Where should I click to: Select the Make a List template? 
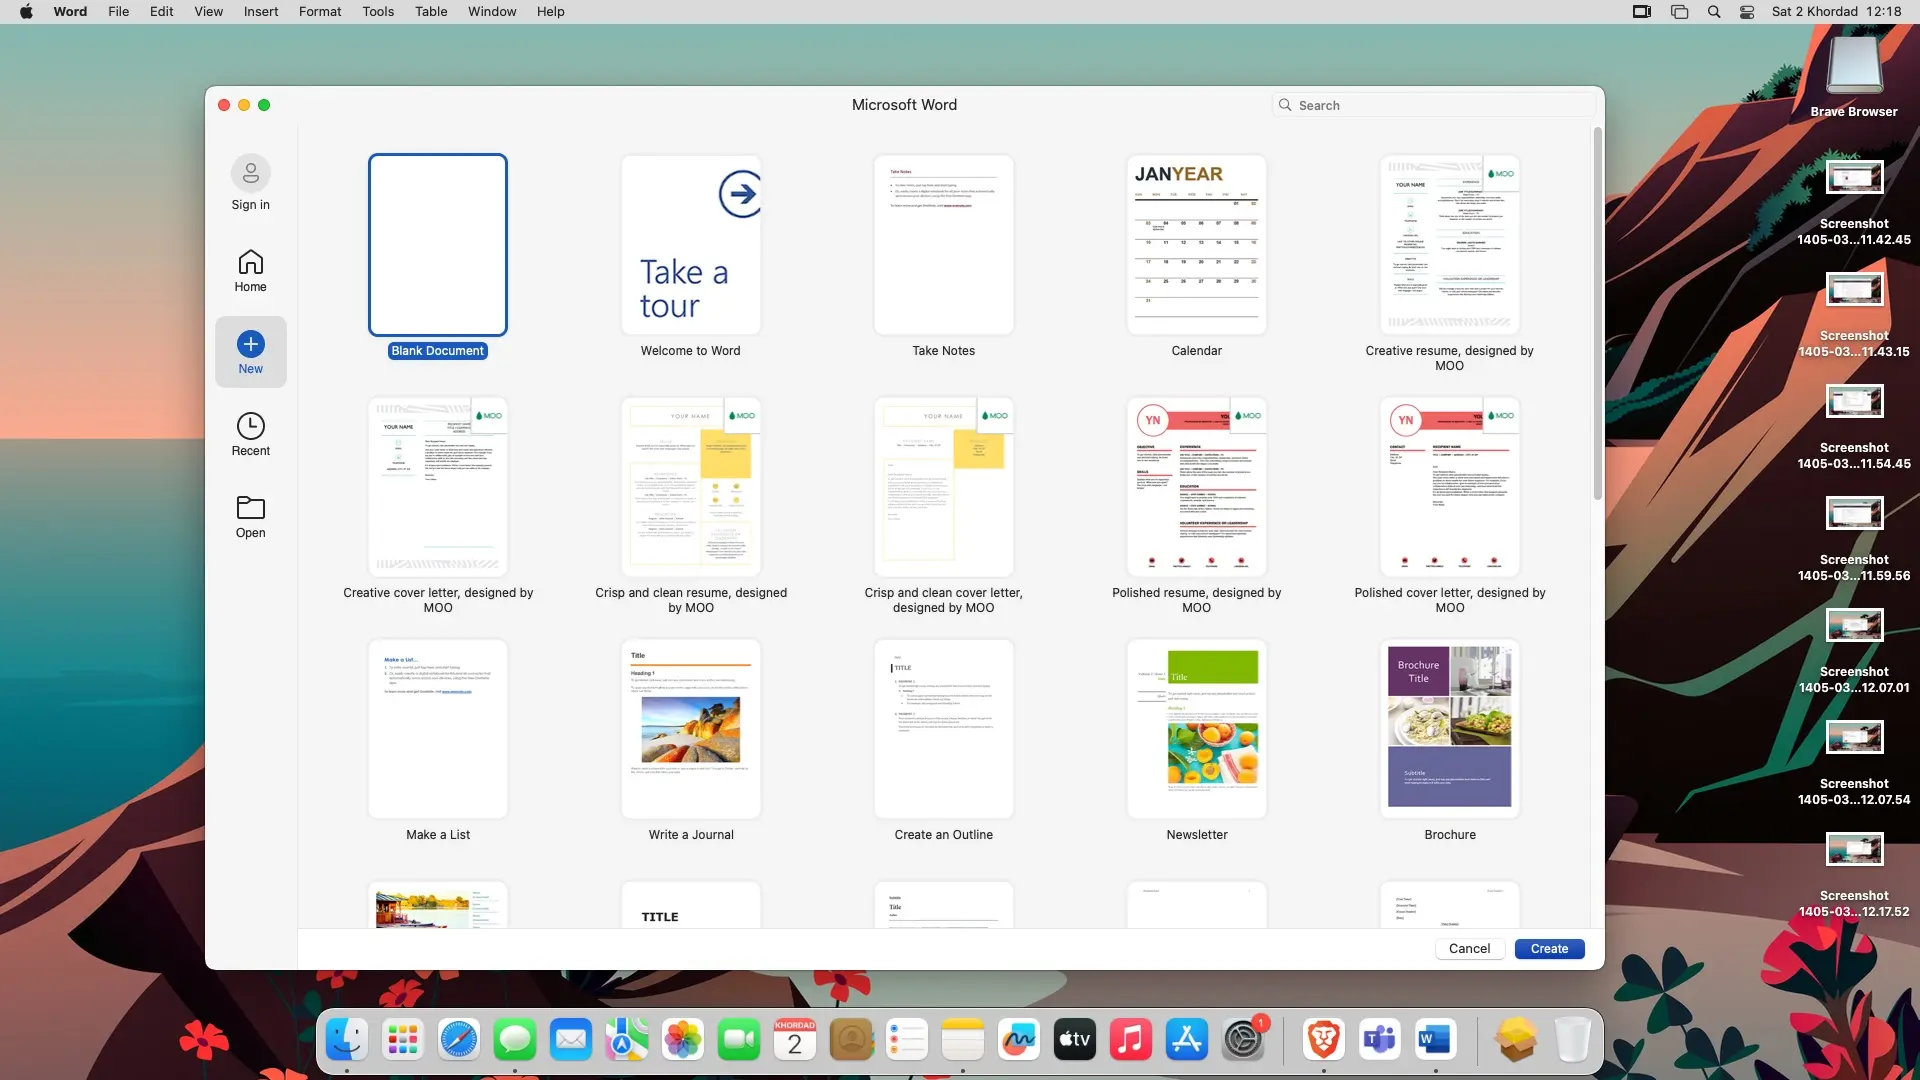click(438, 729)
